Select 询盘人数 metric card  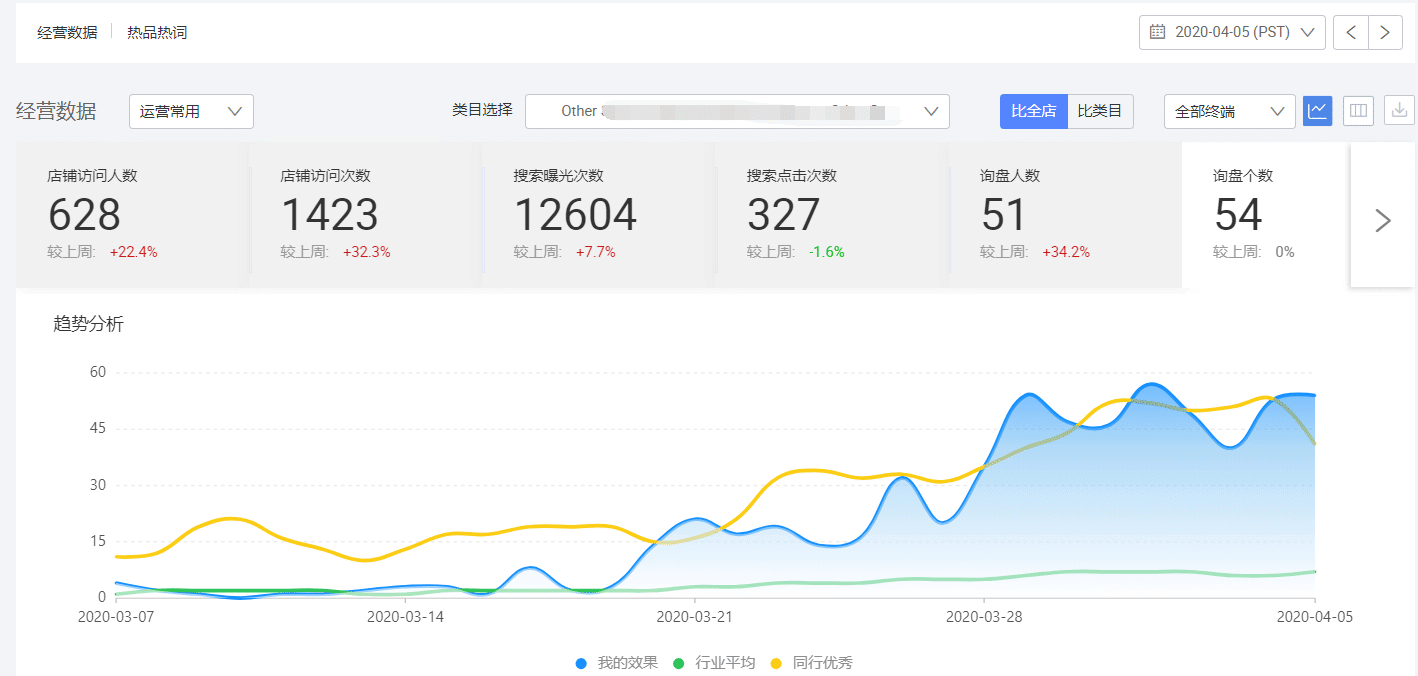[1064, 215]
